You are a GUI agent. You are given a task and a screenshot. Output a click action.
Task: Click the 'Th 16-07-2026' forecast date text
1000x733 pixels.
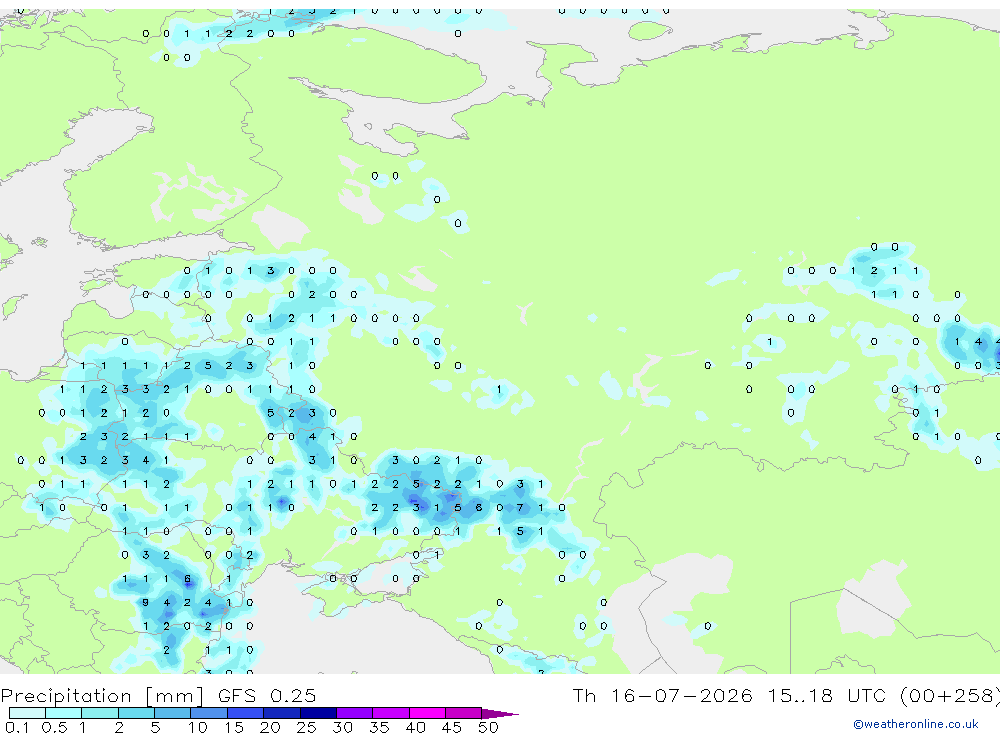(x=662, y=695)
